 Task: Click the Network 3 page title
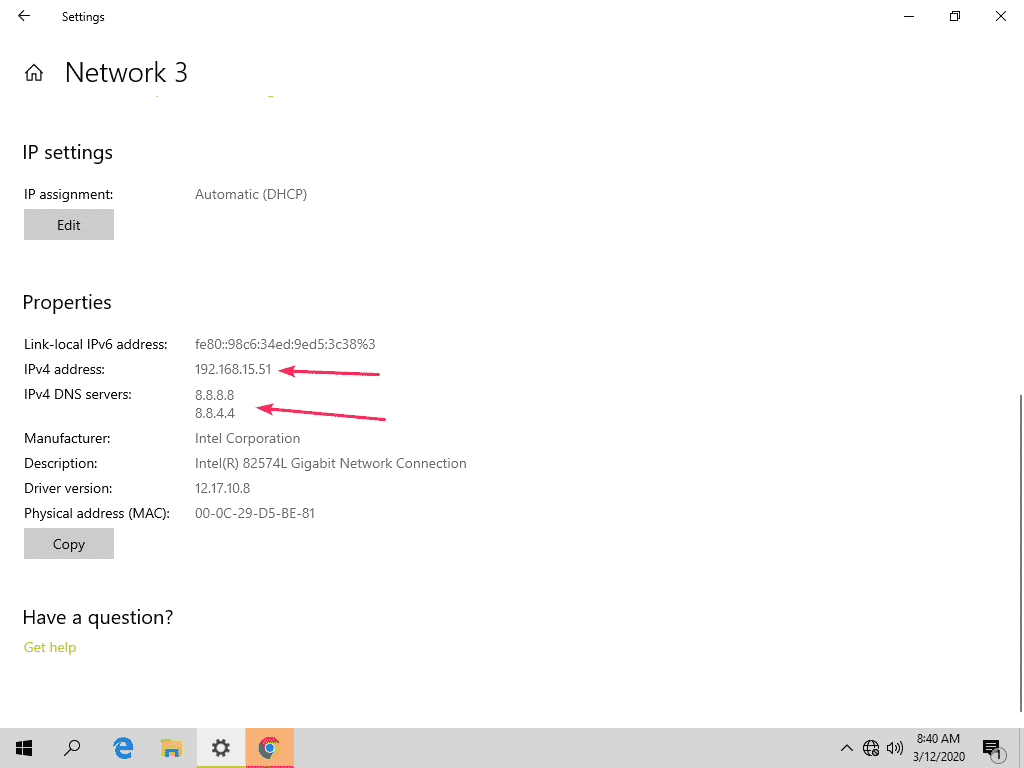click(x=126, y=72)
